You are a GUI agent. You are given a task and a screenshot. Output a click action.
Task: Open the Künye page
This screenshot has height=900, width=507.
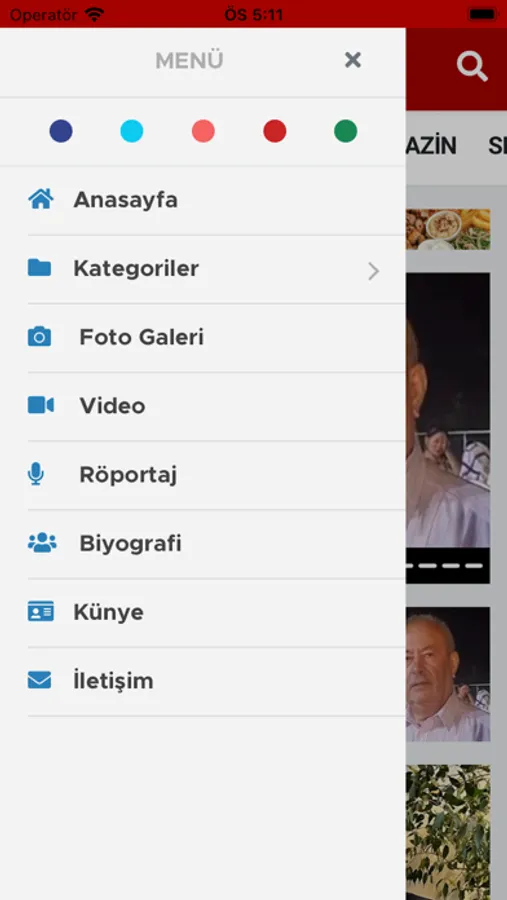[x=216, y=612]
